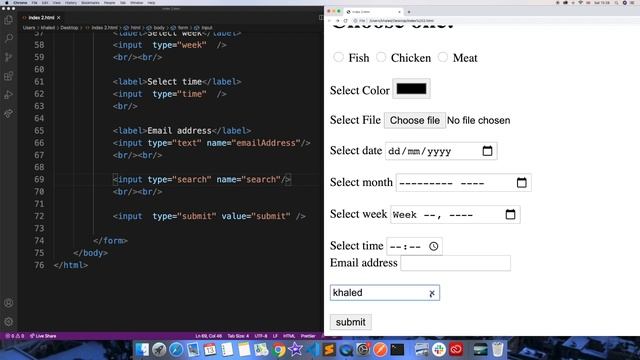Click the split editor icon

[x=321, y=18]
